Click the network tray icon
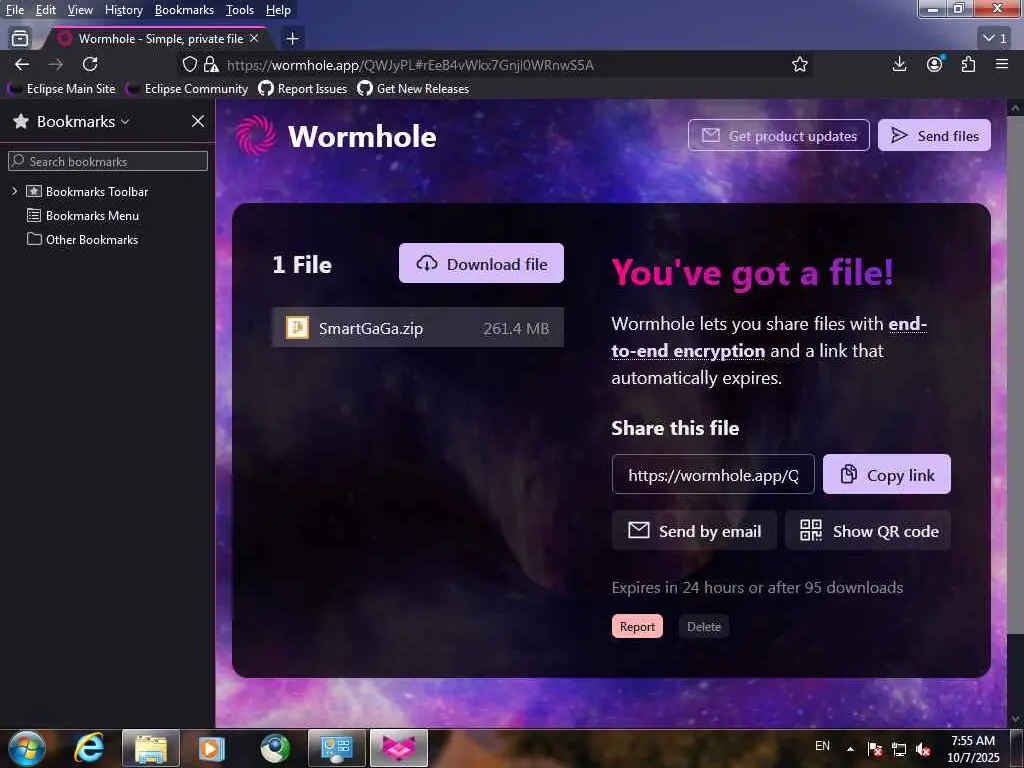 899,749
